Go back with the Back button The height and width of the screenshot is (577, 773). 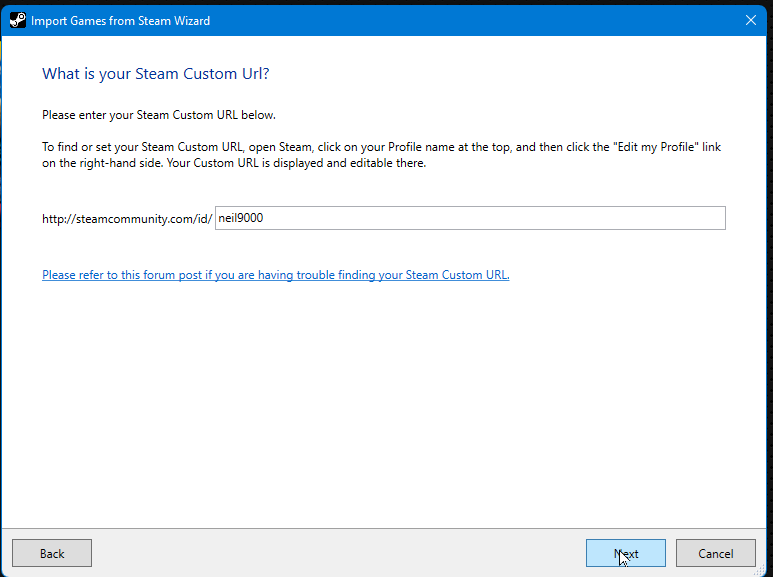pos(52,553)
